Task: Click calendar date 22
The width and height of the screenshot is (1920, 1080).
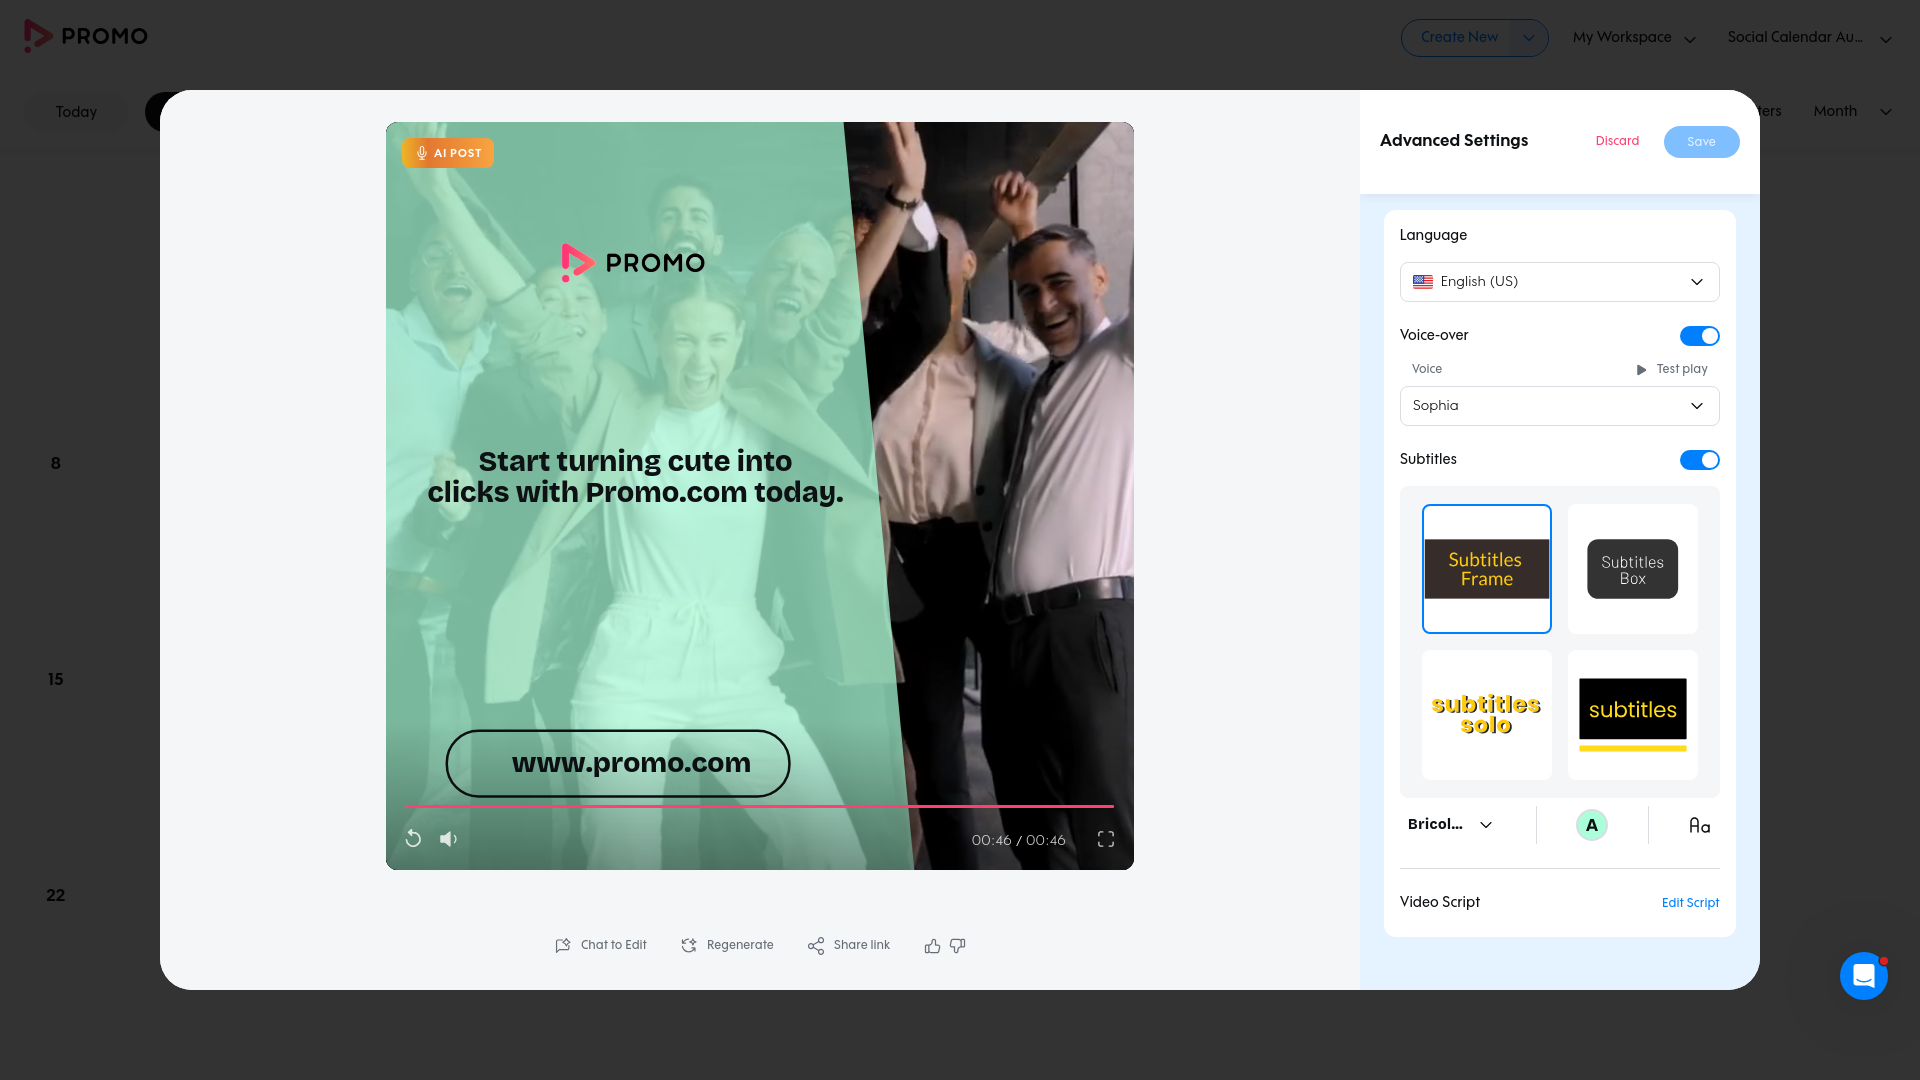Action: coord(56,896)
